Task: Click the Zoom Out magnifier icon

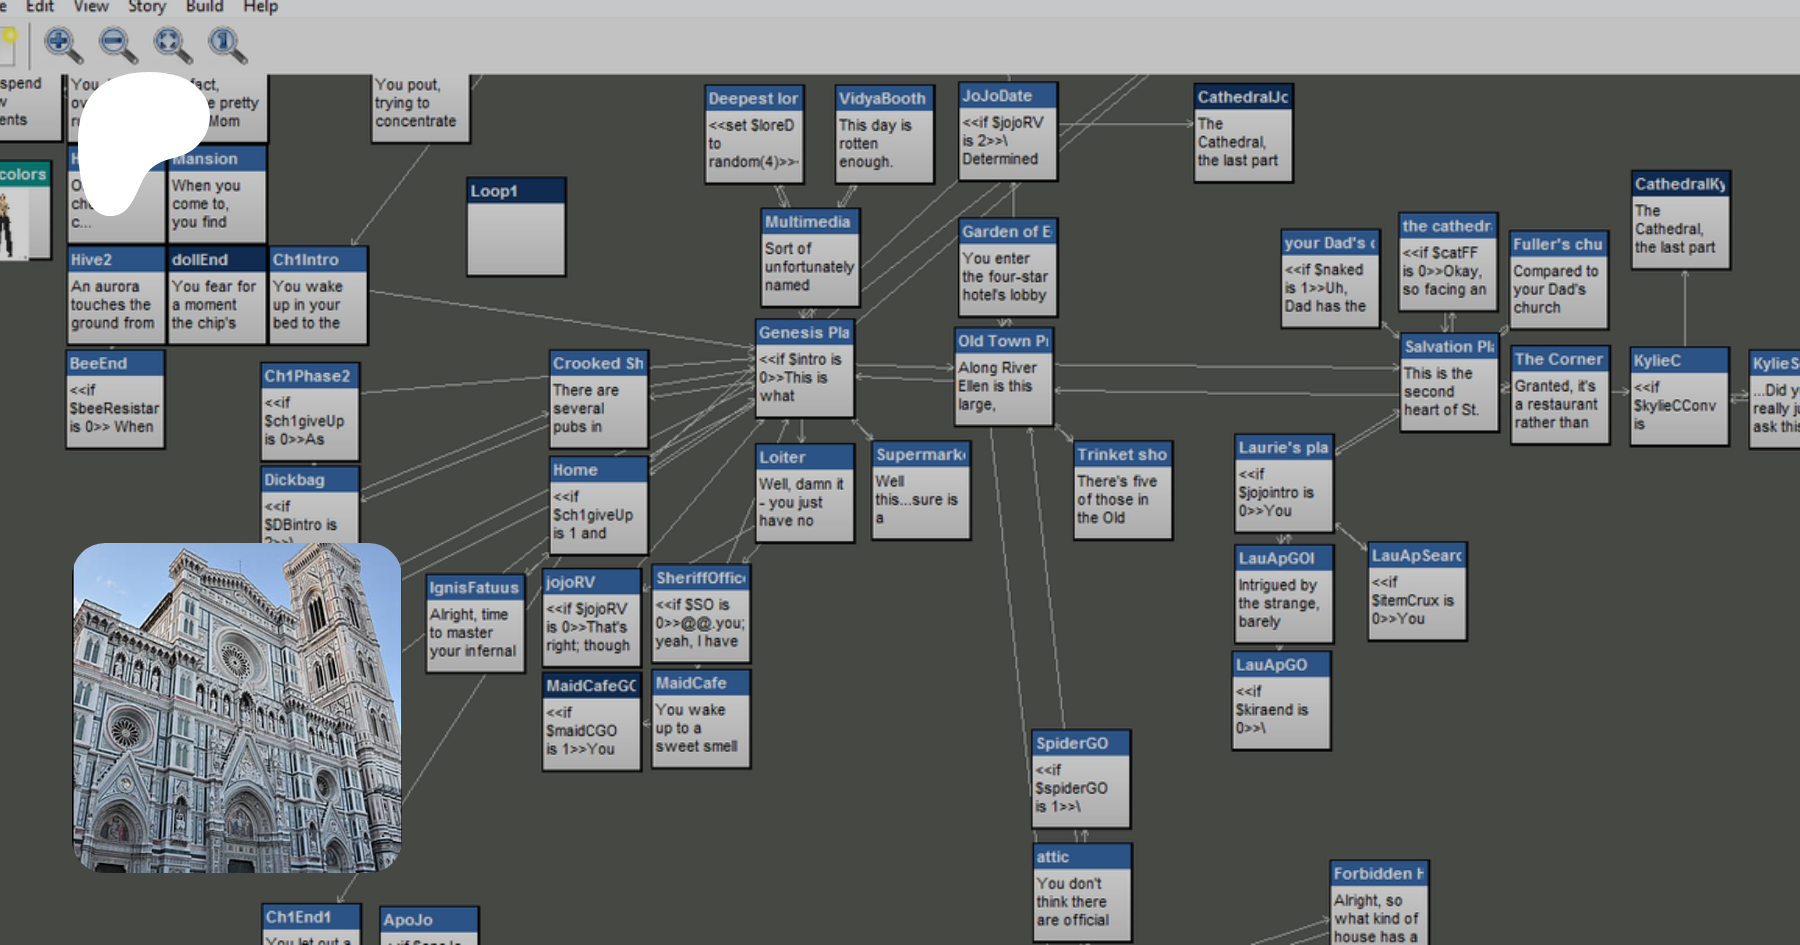Action: point(117,43)
